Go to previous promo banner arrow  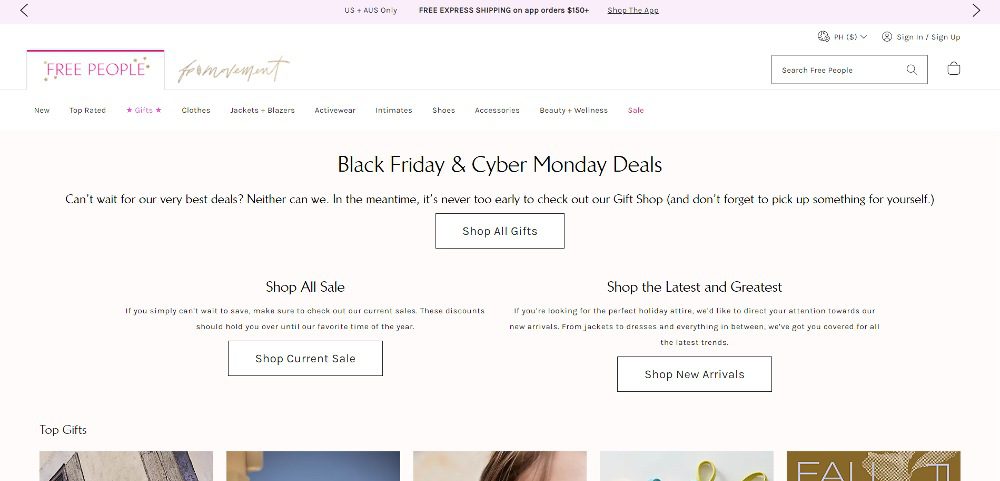click(x=24, y=10)
